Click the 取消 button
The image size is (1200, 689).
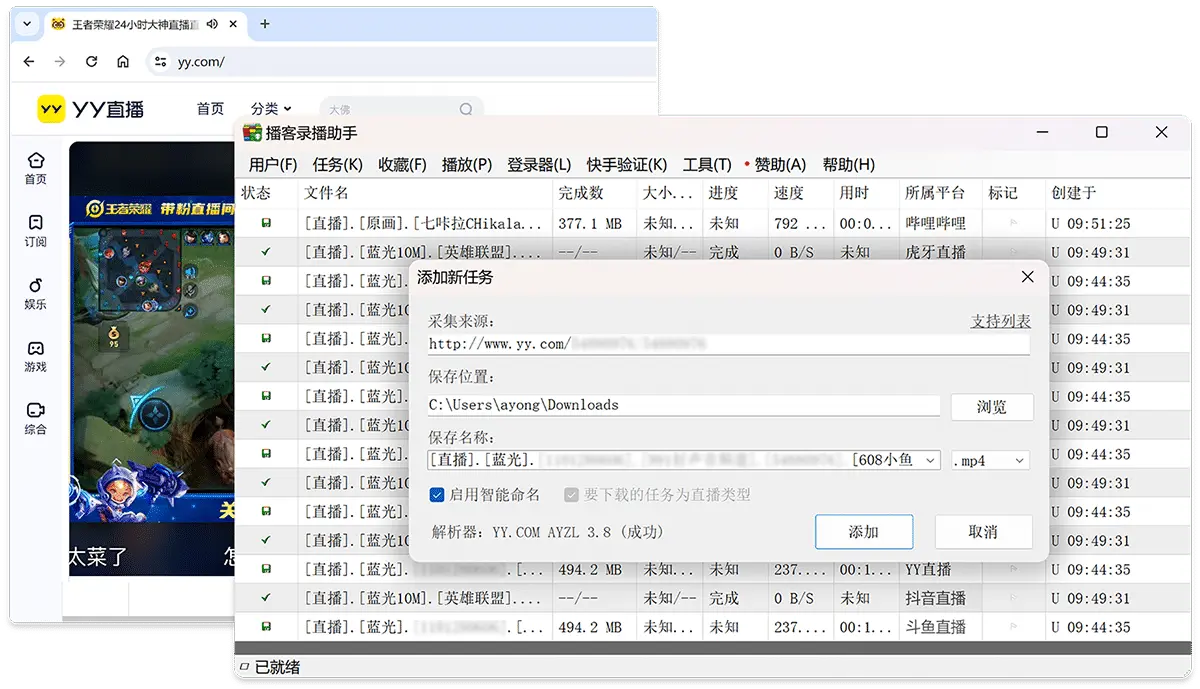(983, 532)
